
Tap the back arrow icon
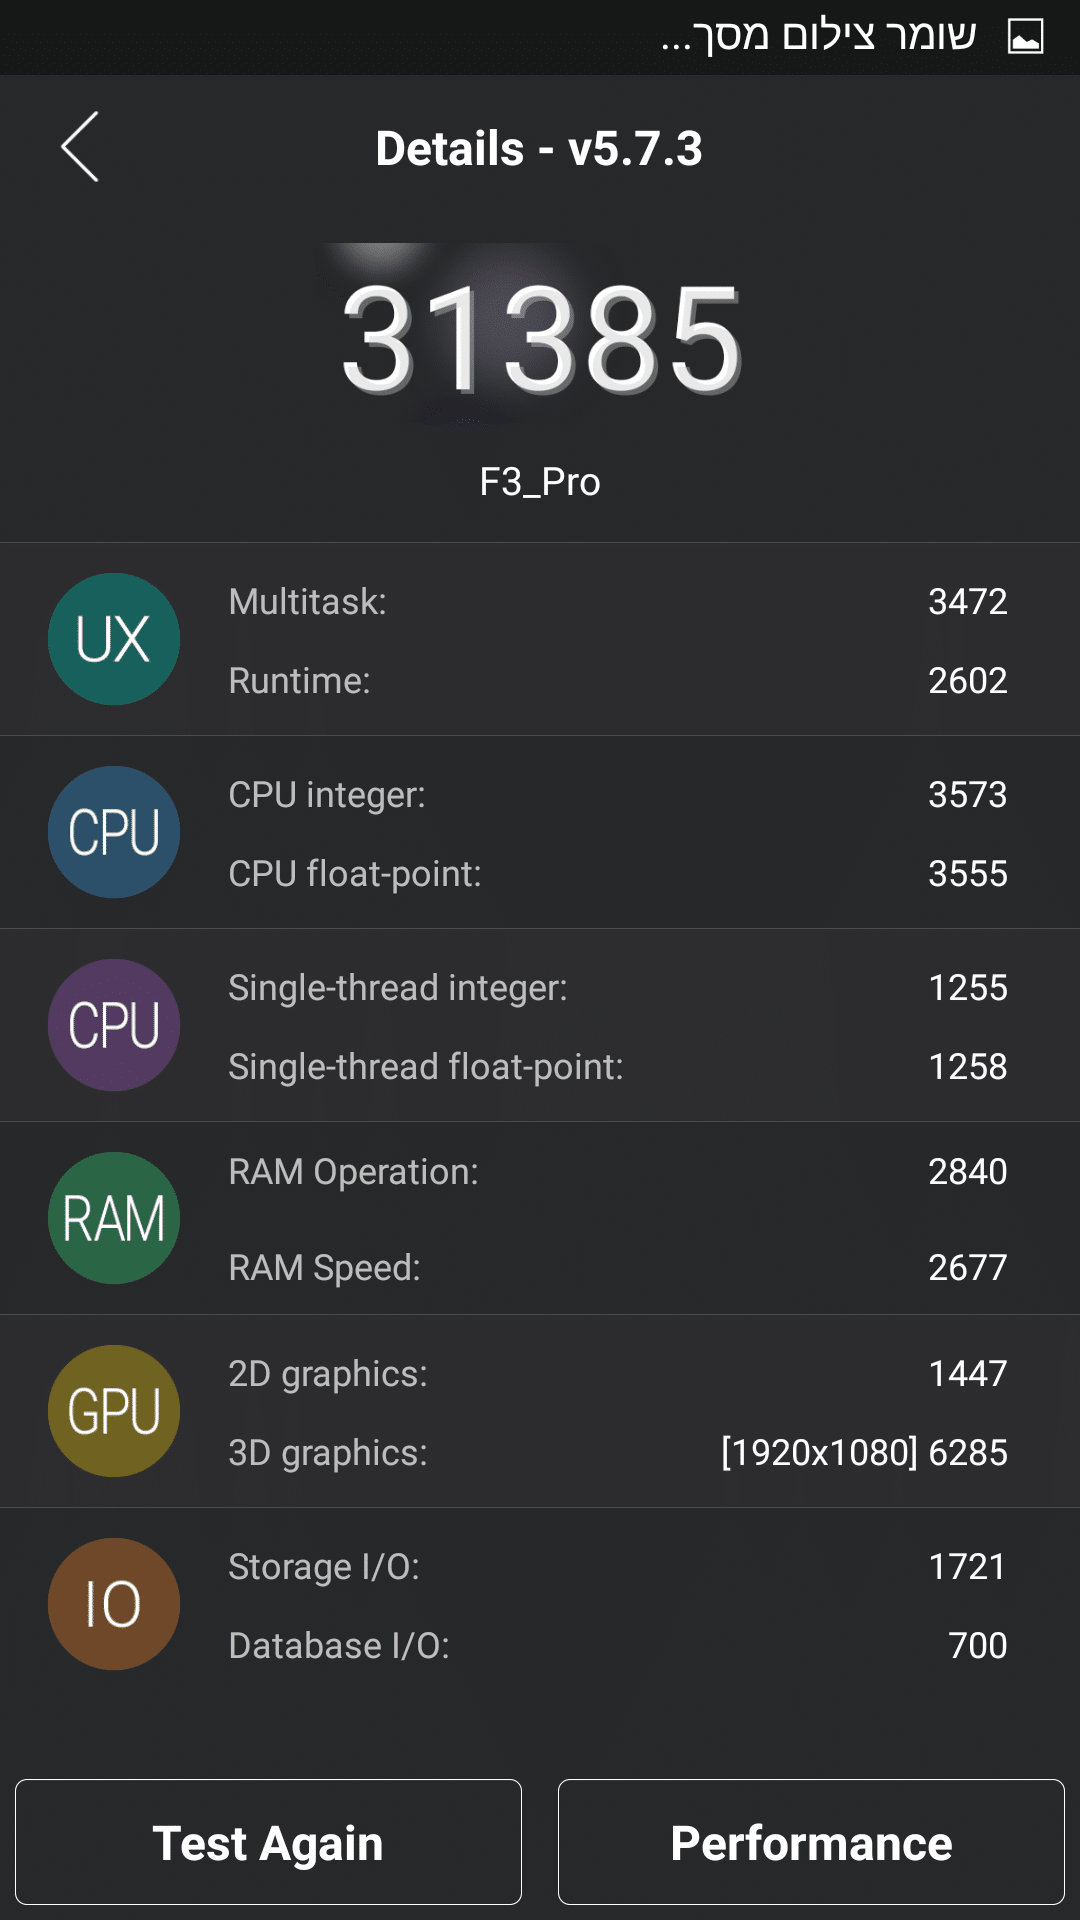click(x=80, y=147)
